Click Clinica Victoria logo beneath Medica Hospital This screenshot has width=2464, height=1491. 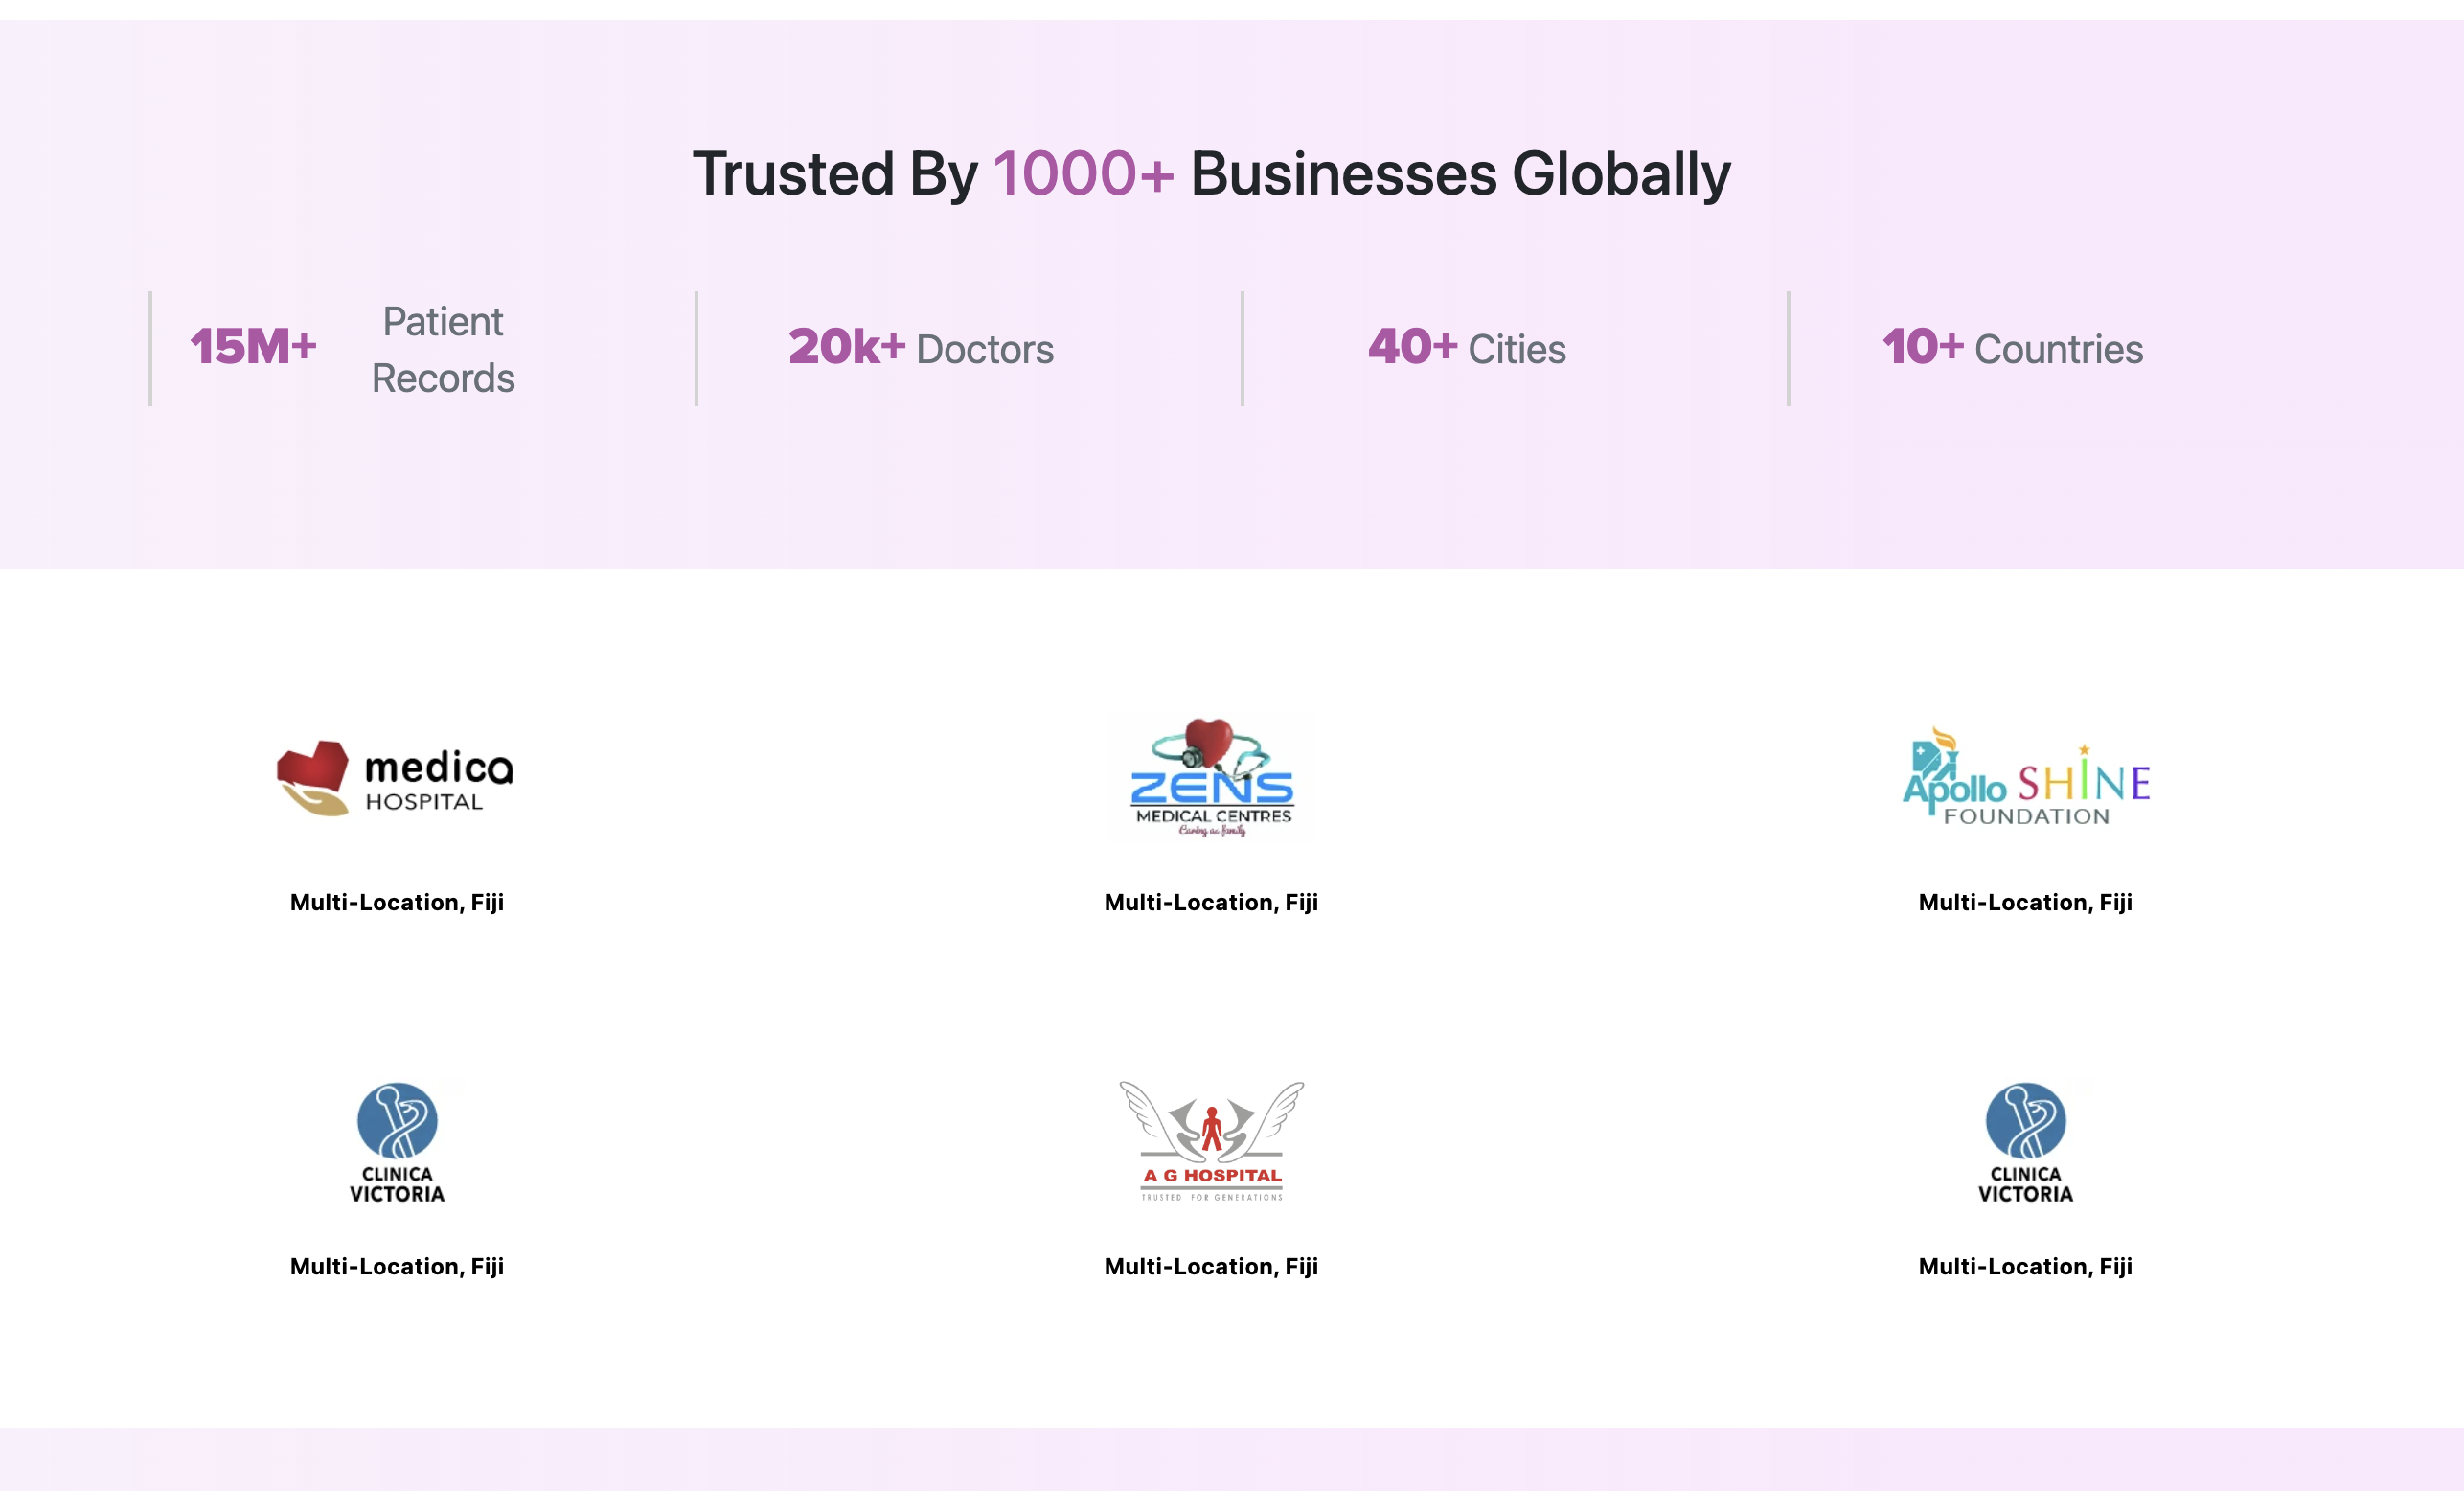tap(397, 1142)
